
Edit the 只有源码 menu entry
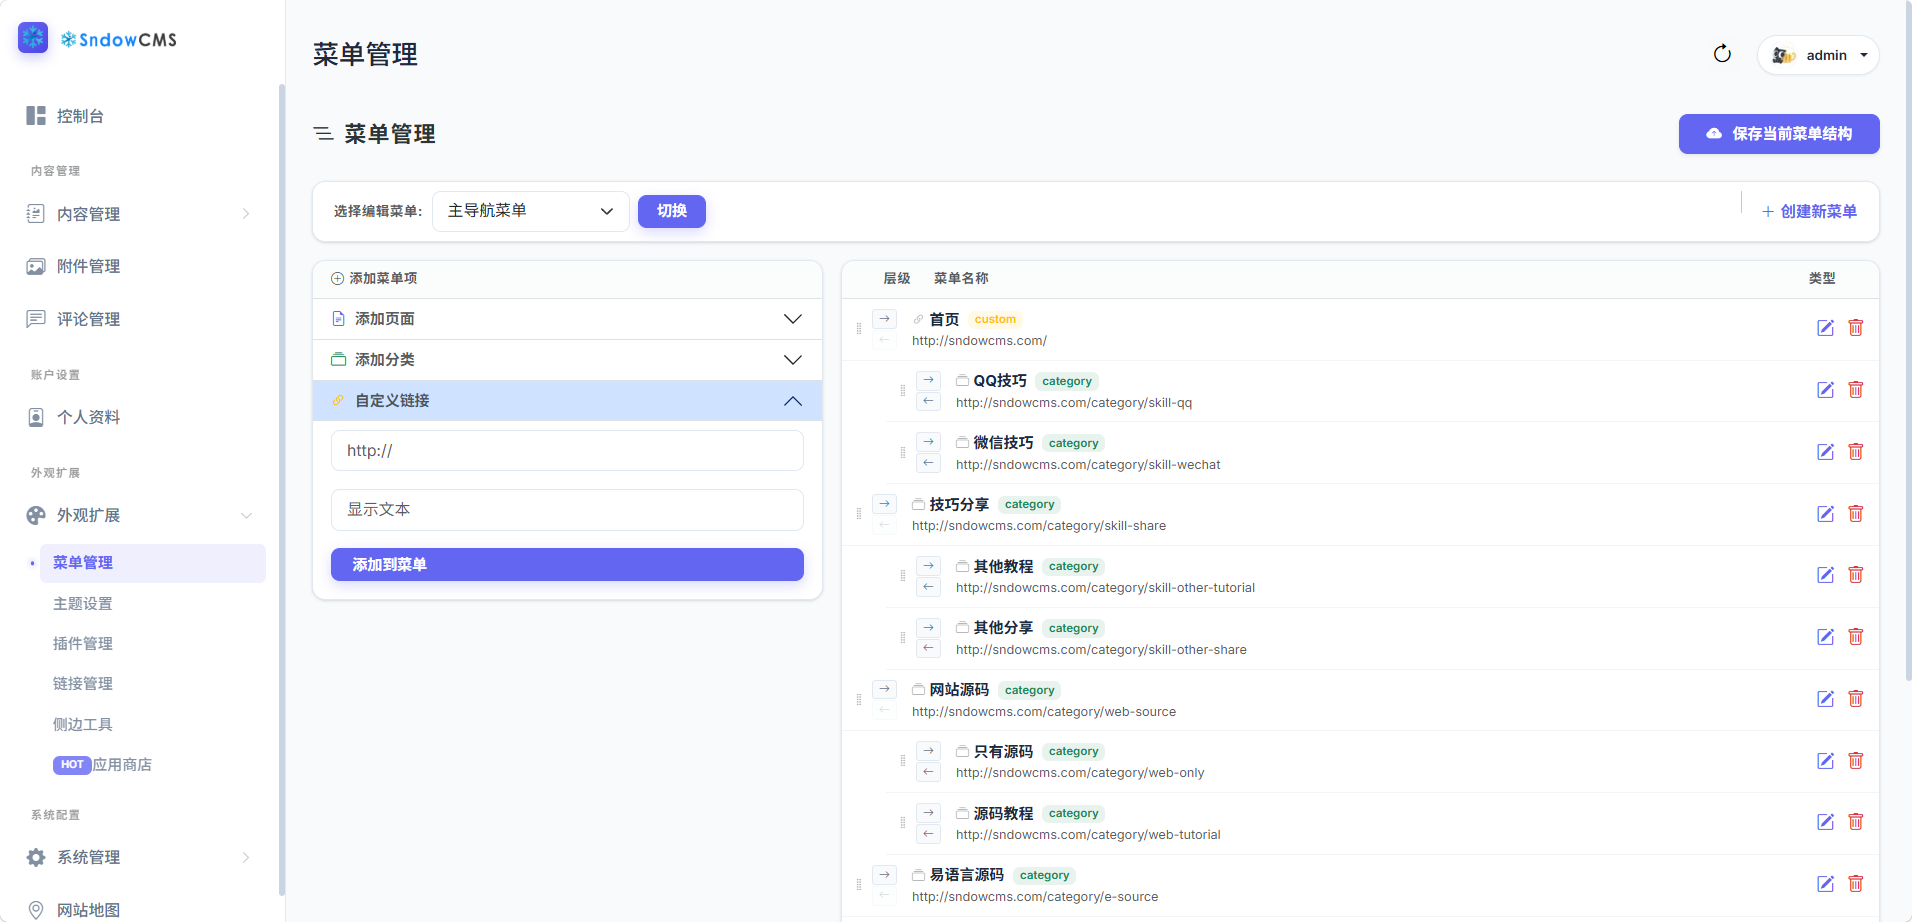(x=1825, y=761)
